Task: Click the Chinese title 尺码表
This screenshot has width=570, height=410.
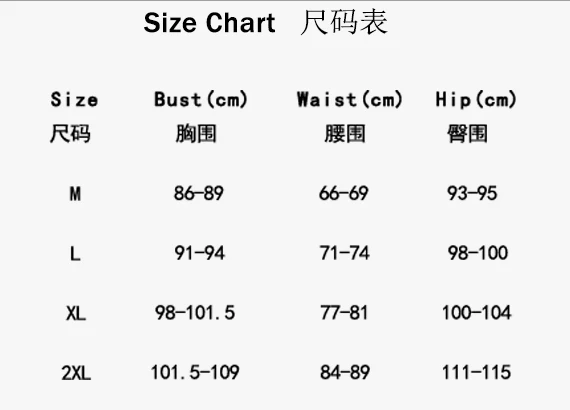Action: [x=344, y=23]
